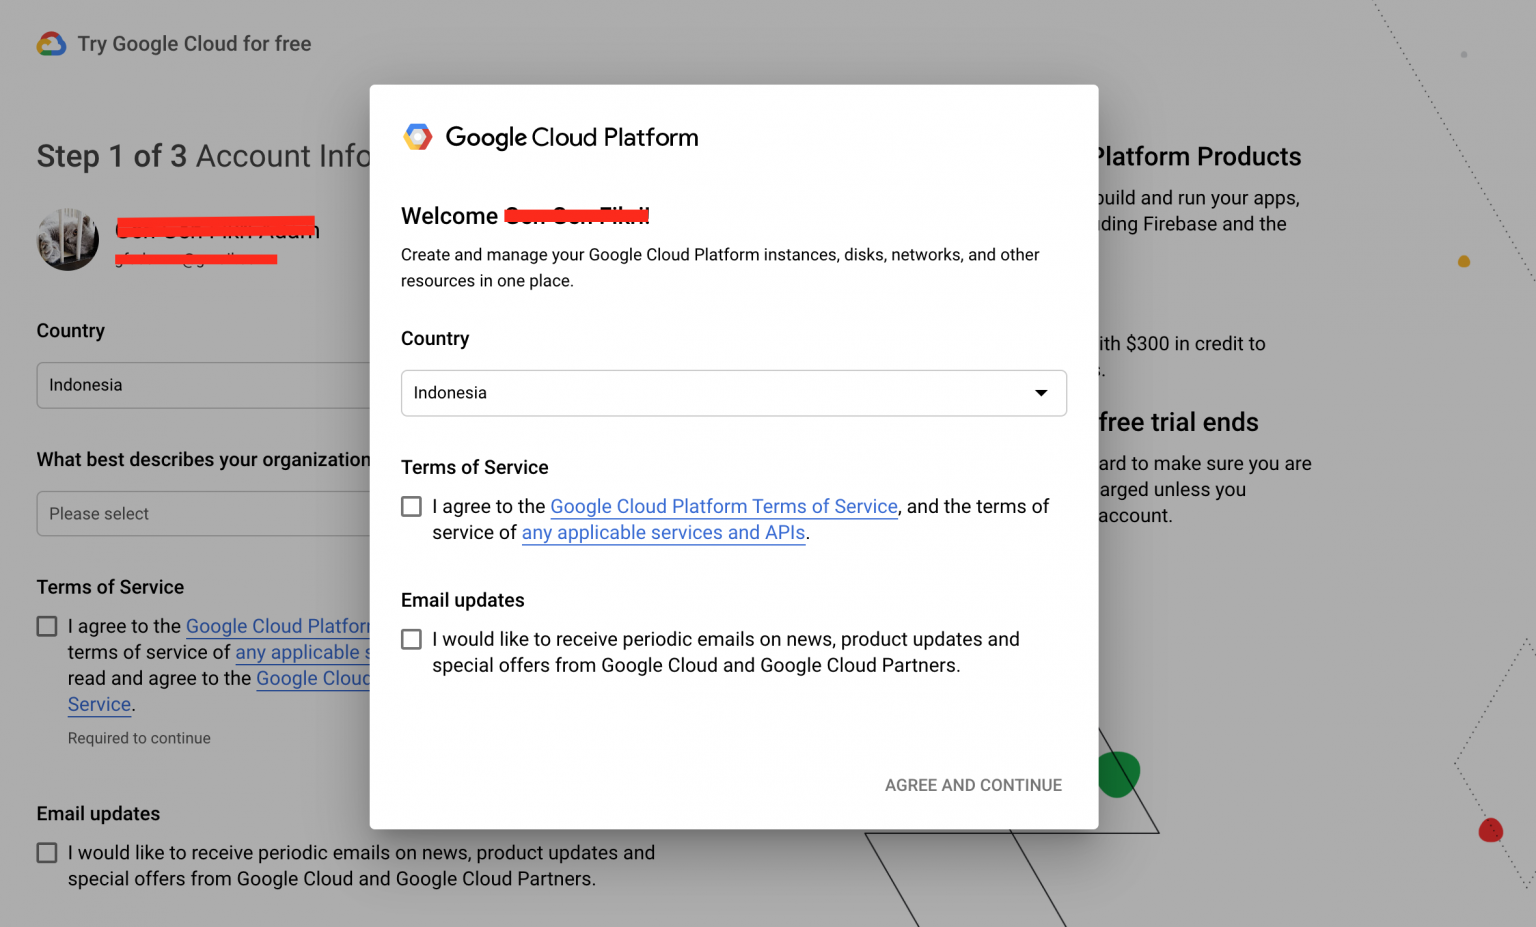
Task: Click the Service link below the terms text
Action: [98, 704]
